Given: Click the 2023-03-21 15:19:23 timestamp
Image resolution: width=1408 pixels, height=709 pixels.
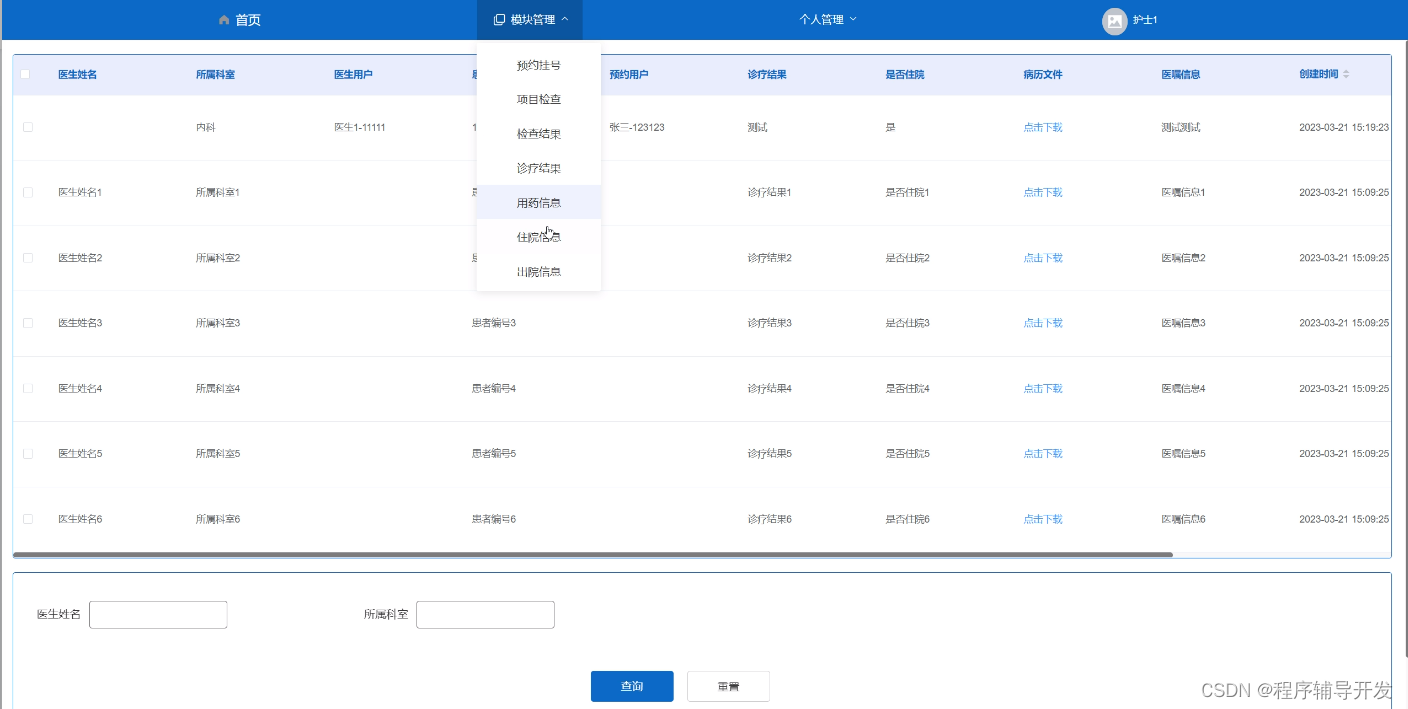Looking at the screenshot, I should pos(1344,127).
